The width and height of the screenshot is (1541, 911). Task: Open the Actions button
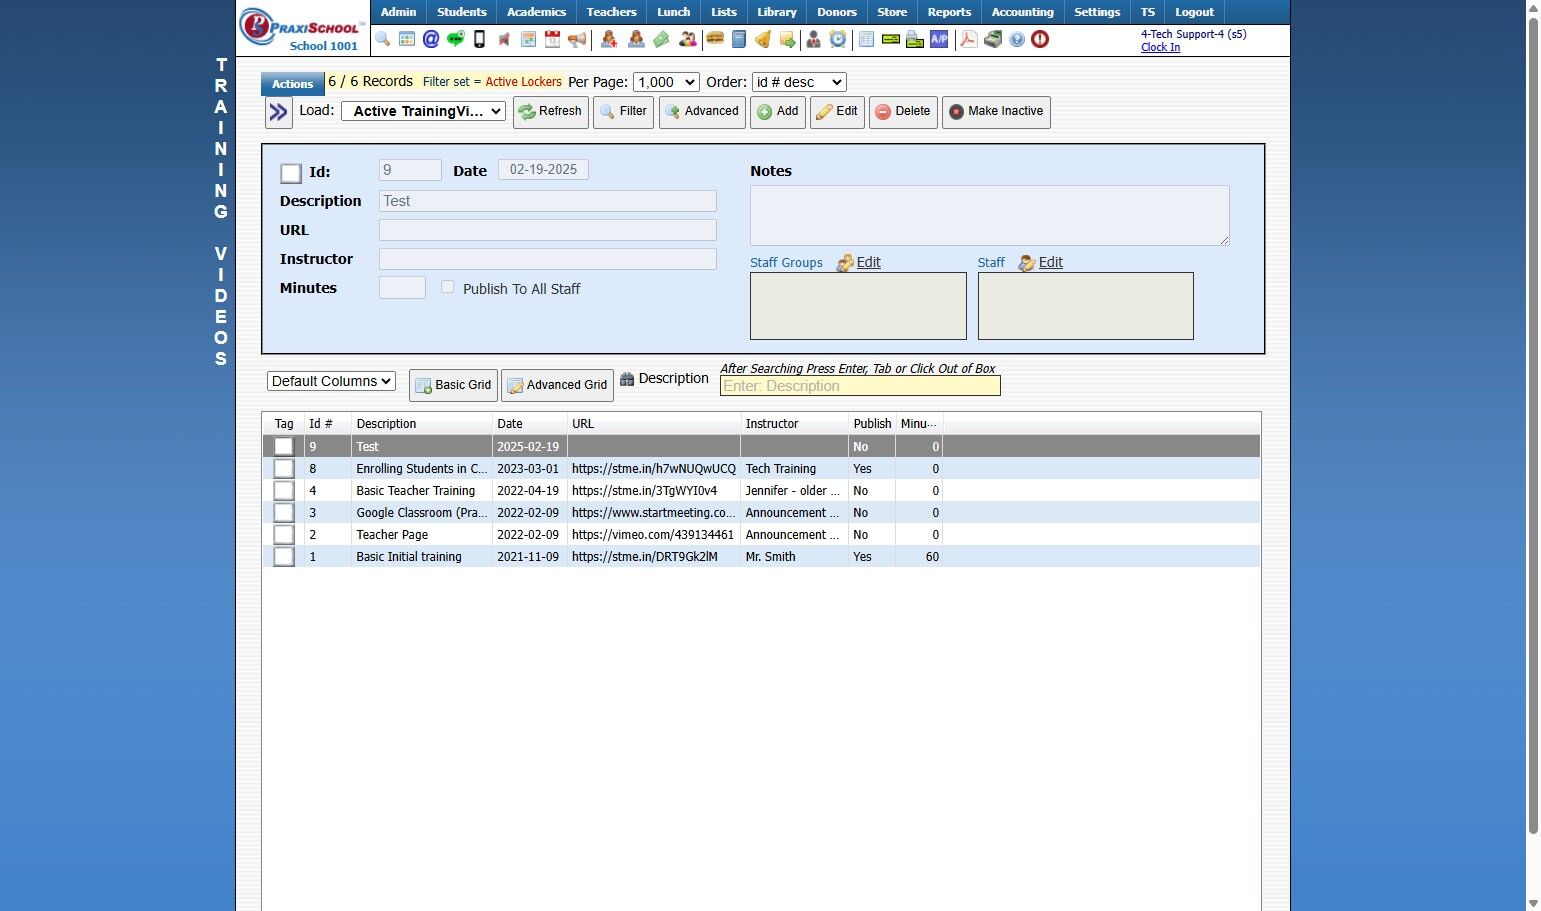point(292,84)
